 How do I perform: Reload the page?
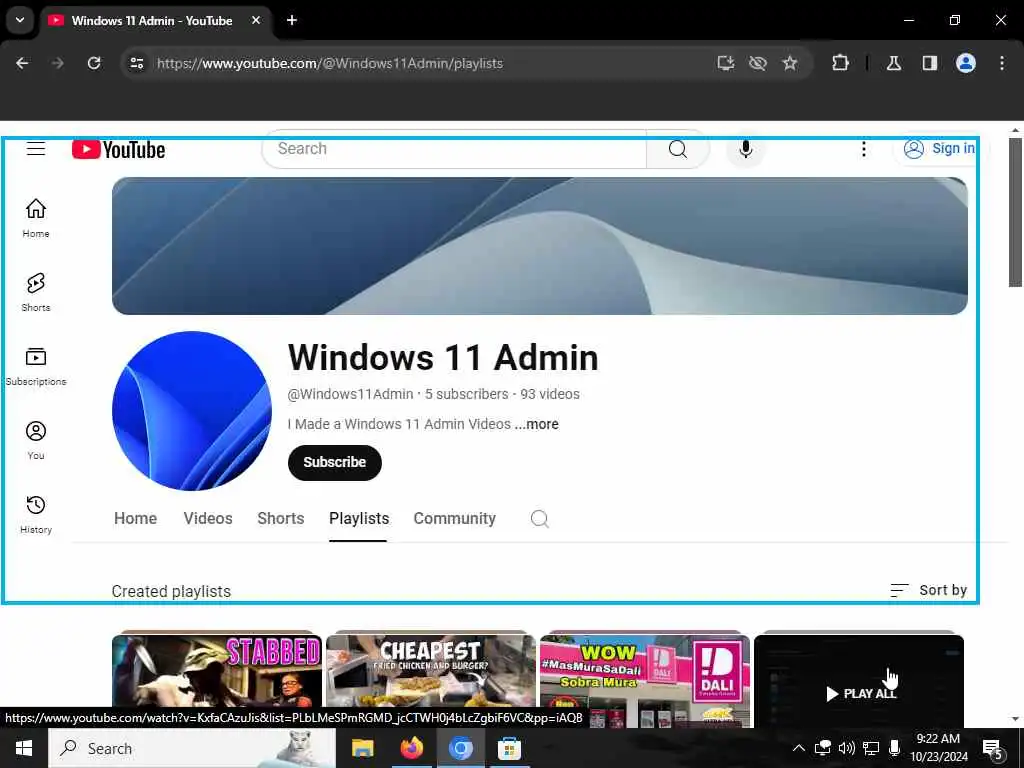tap(94, 63)
